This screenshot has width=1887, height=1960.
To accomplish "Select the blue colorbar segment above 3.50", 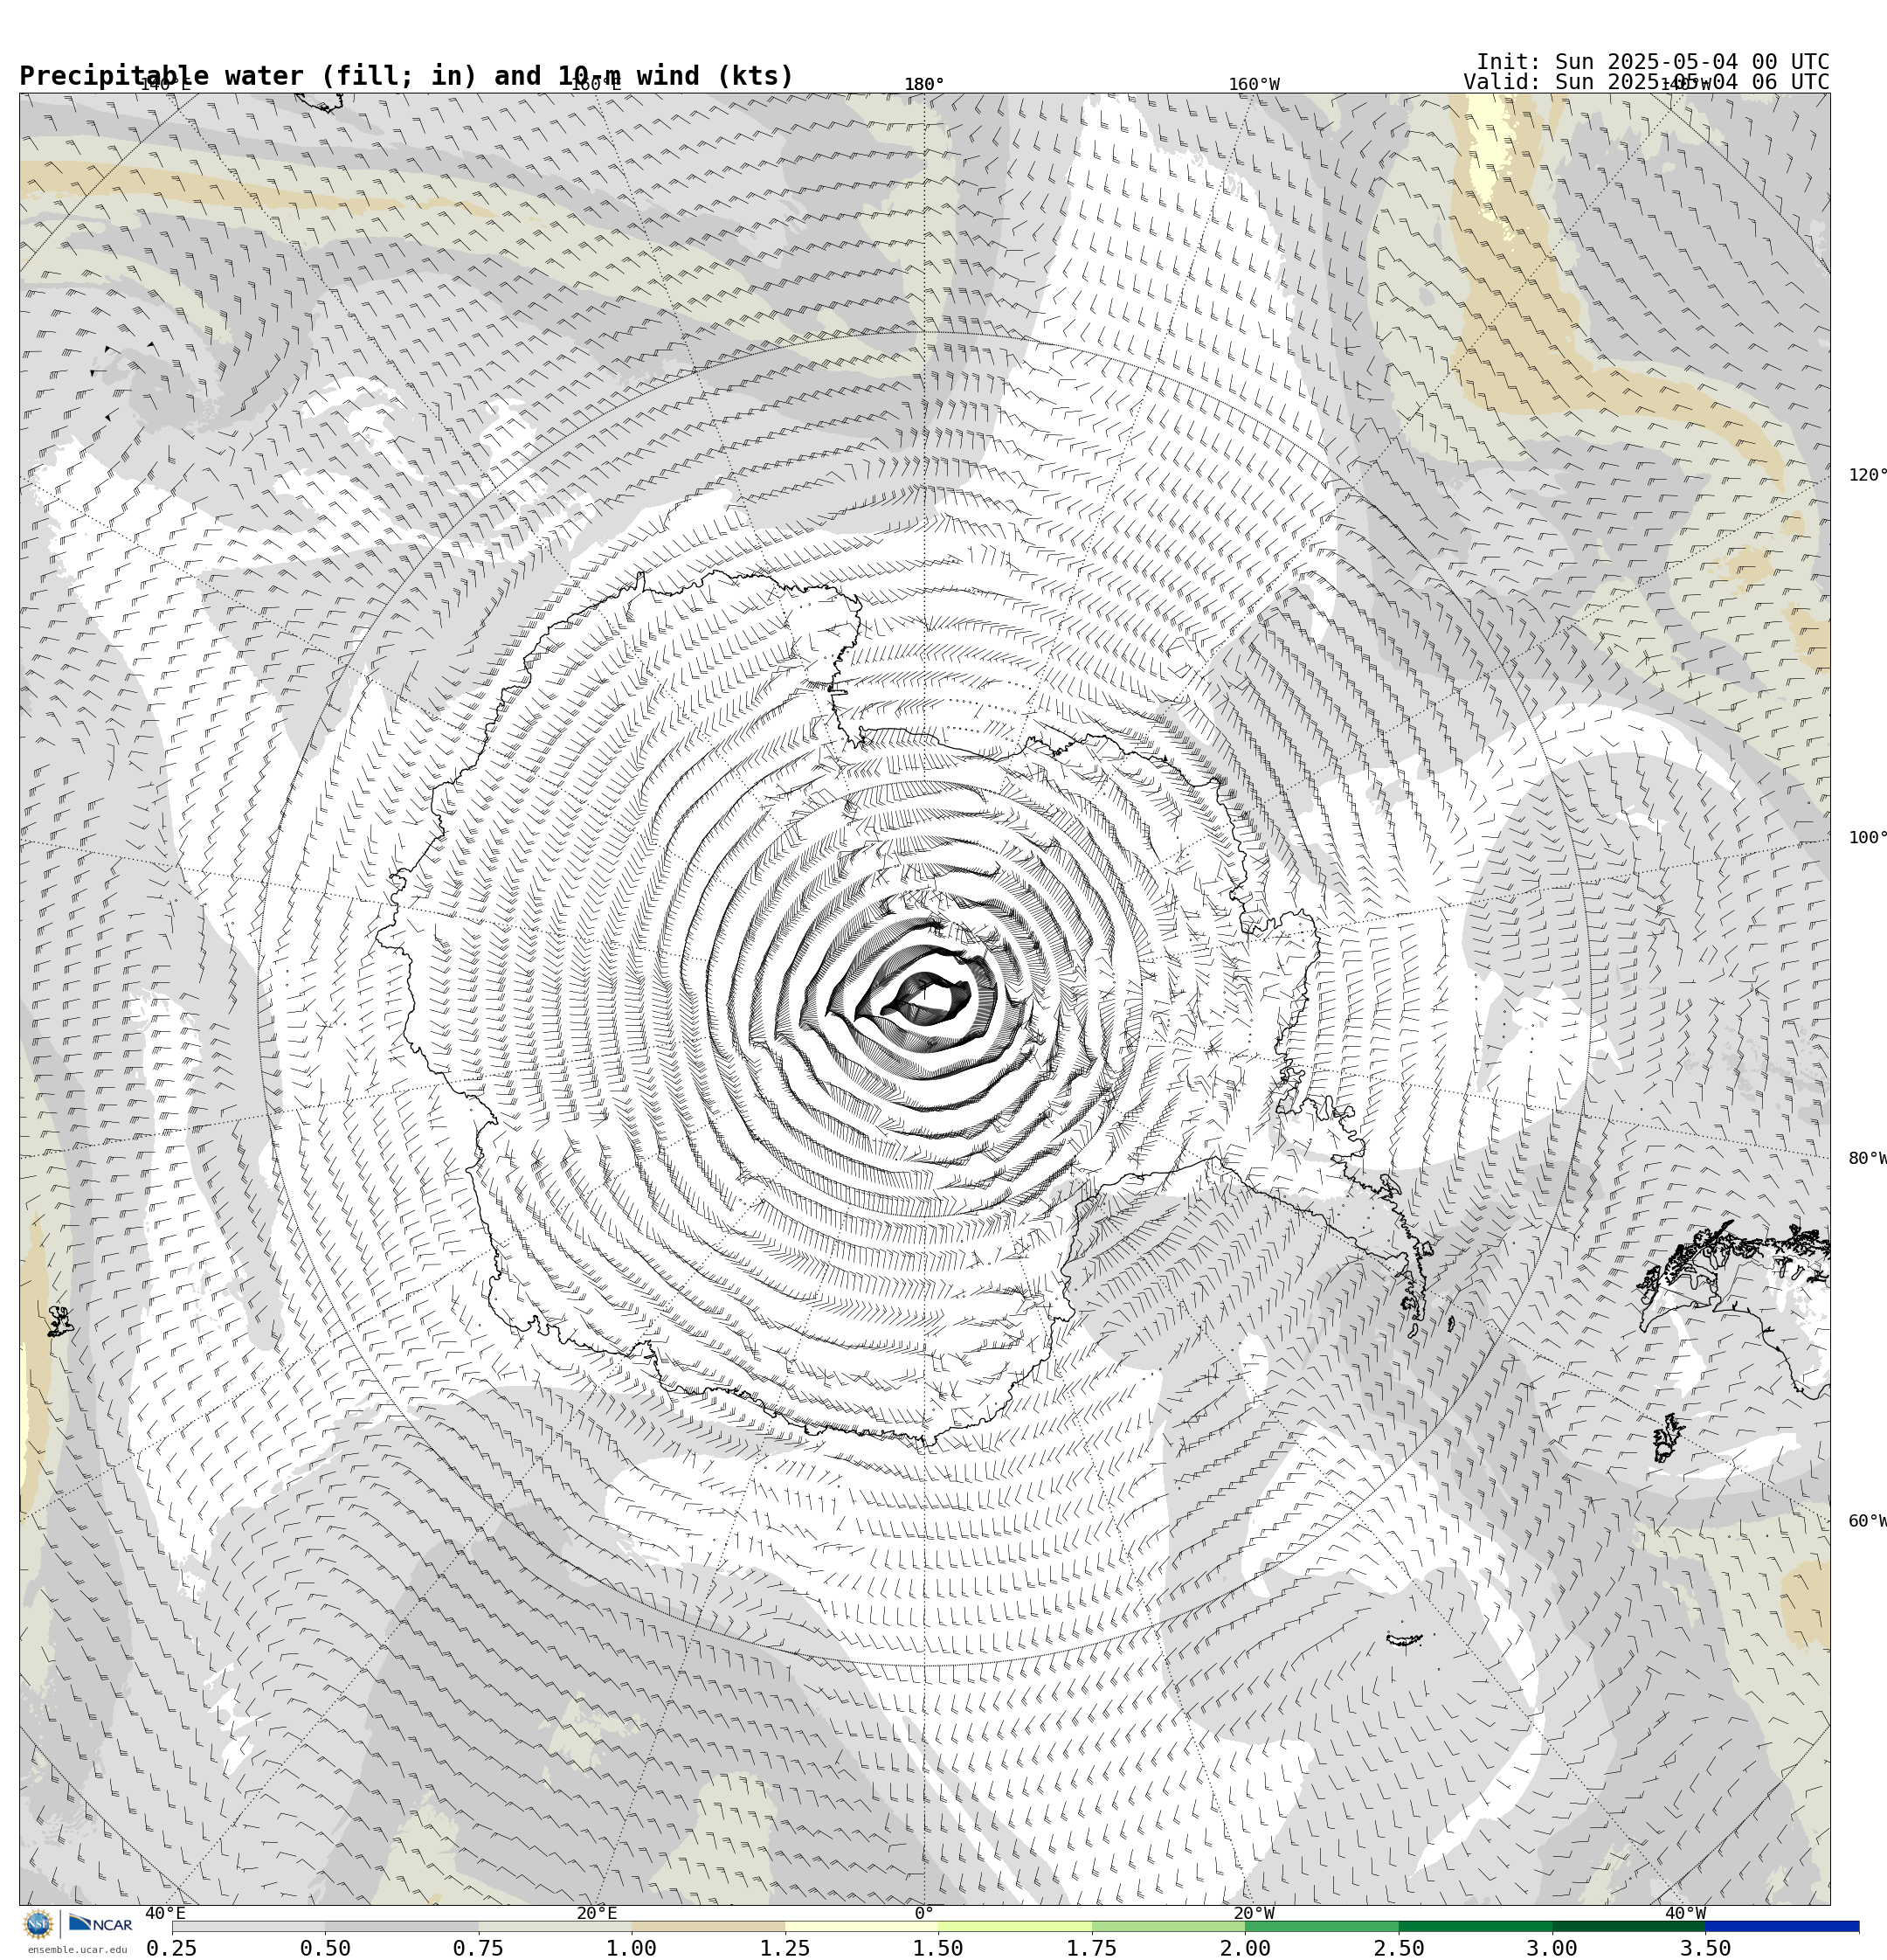I will 1783,1926.
